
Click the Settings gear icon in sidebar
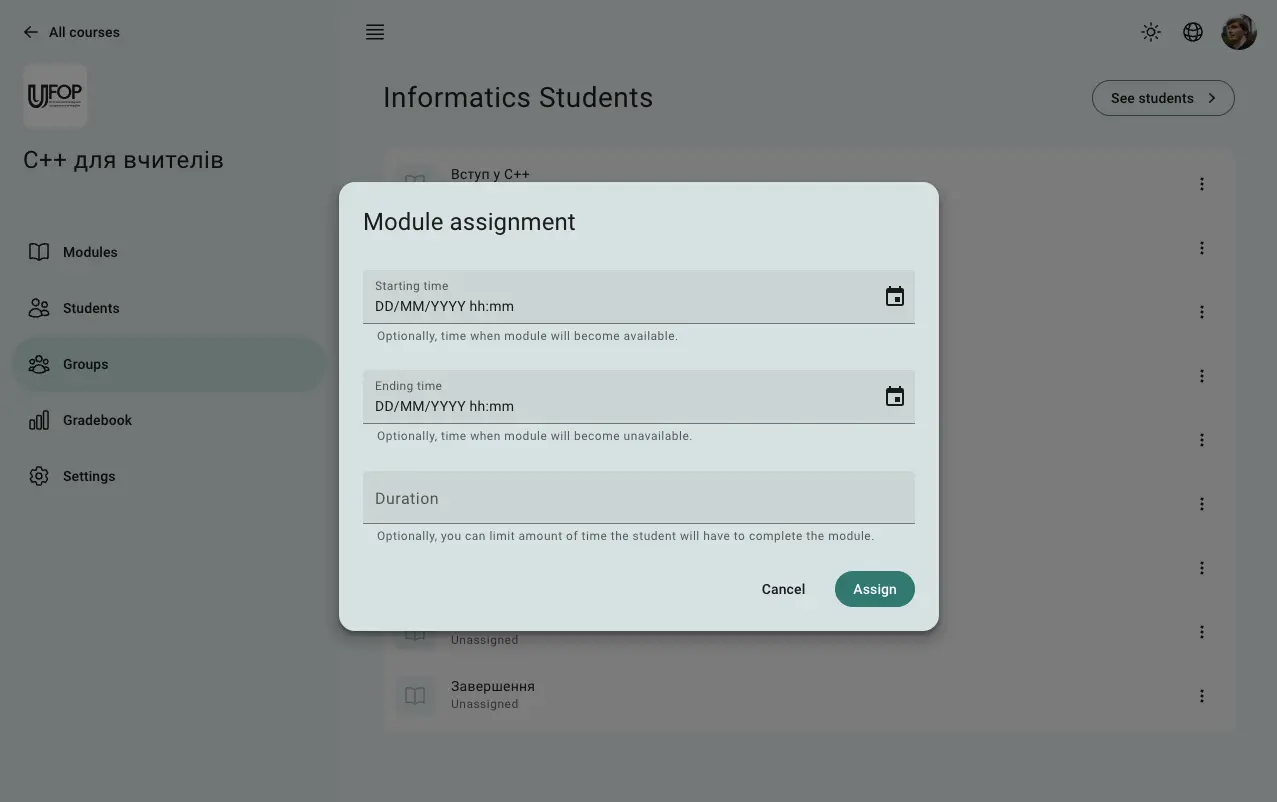coord(39,475)
